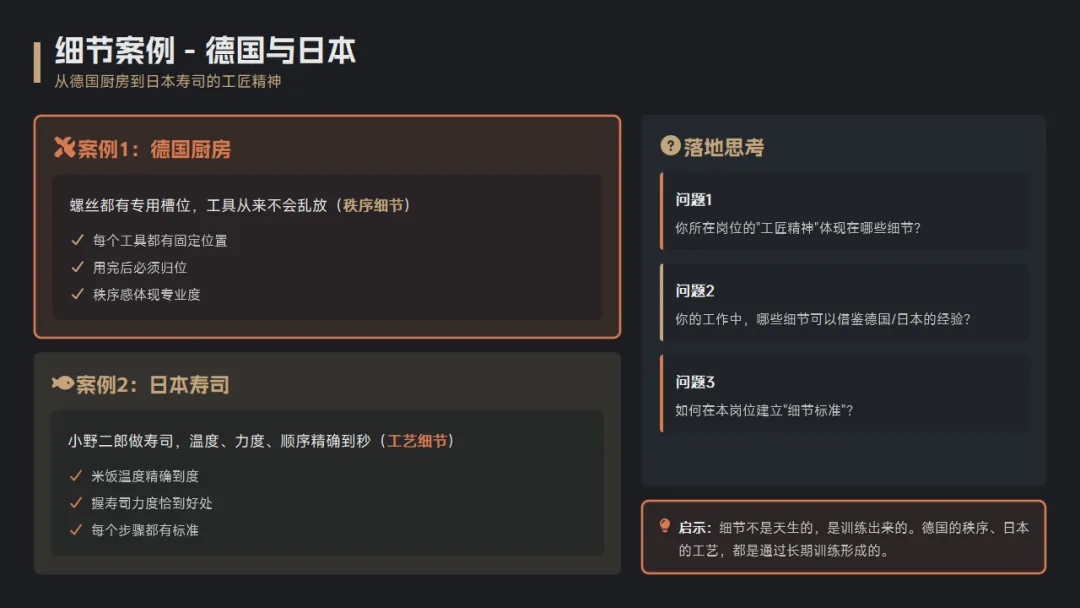
Task: Select the 问题1 card
Action: tap(845, 211)
